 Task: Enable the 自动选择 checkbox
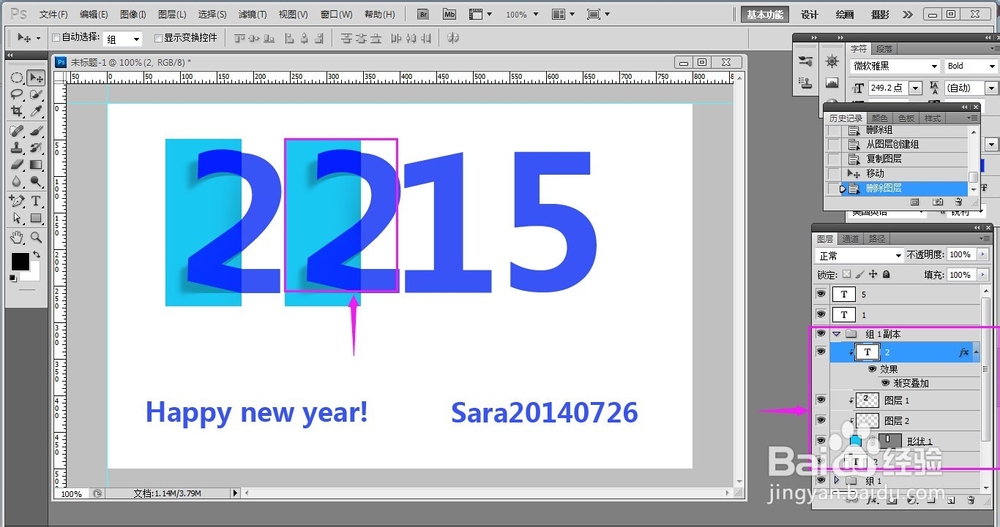point(55,38)
